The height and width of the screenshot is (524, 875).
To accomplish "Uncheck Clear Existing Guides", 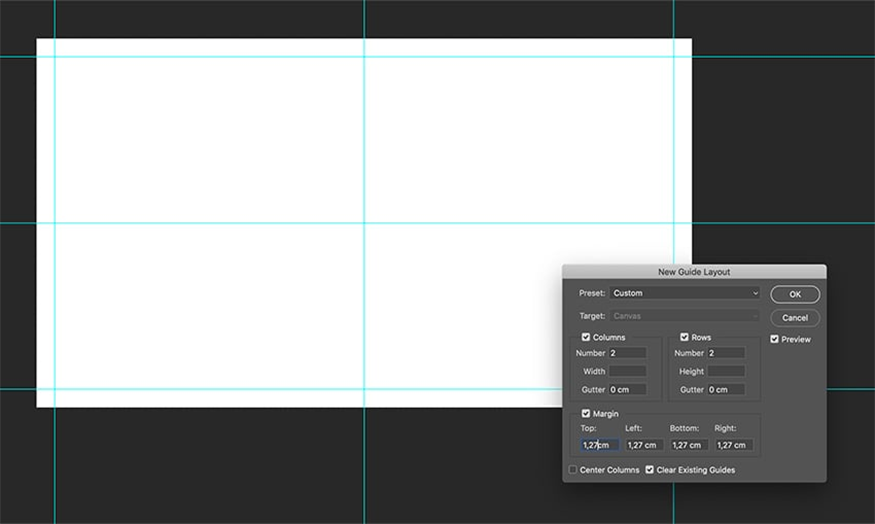I will (650, 470).
